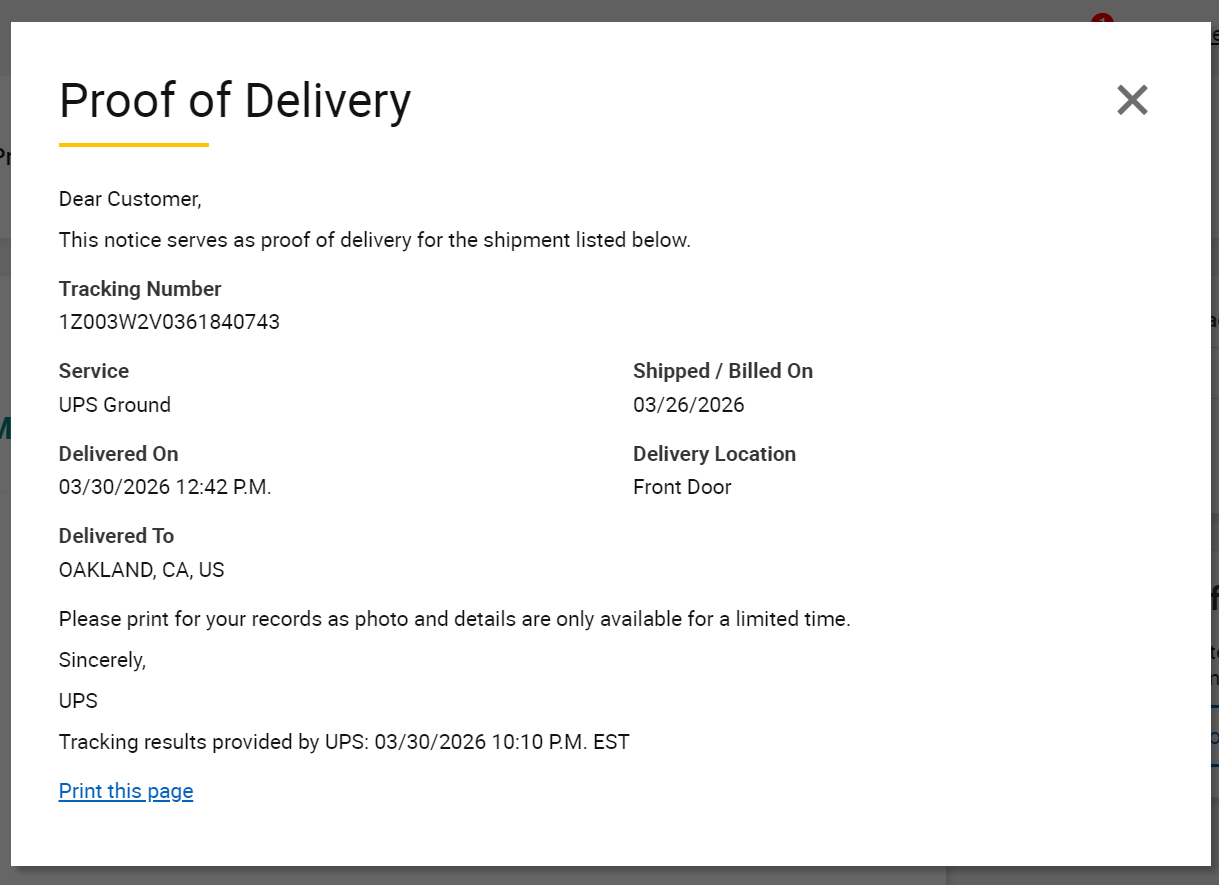The image size is (1219, 885).
Task: Click the tracking results timestamp line
Action: point(344,742)
